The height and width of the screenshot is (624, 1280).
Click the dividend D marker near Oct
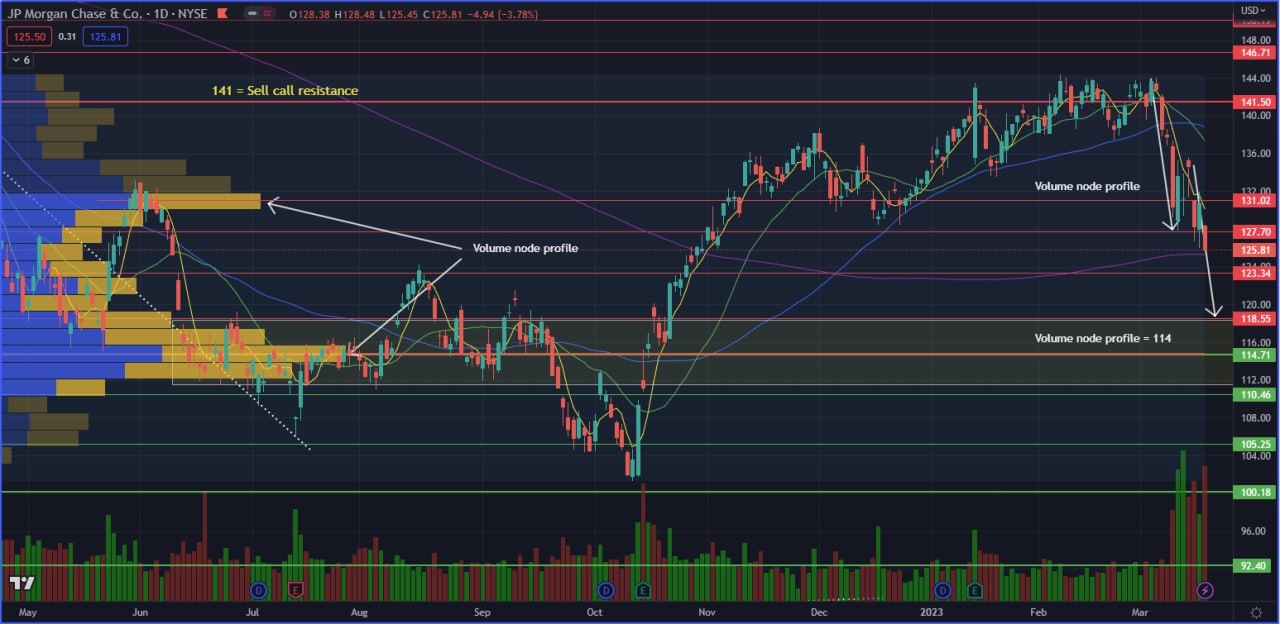(604, 590)
